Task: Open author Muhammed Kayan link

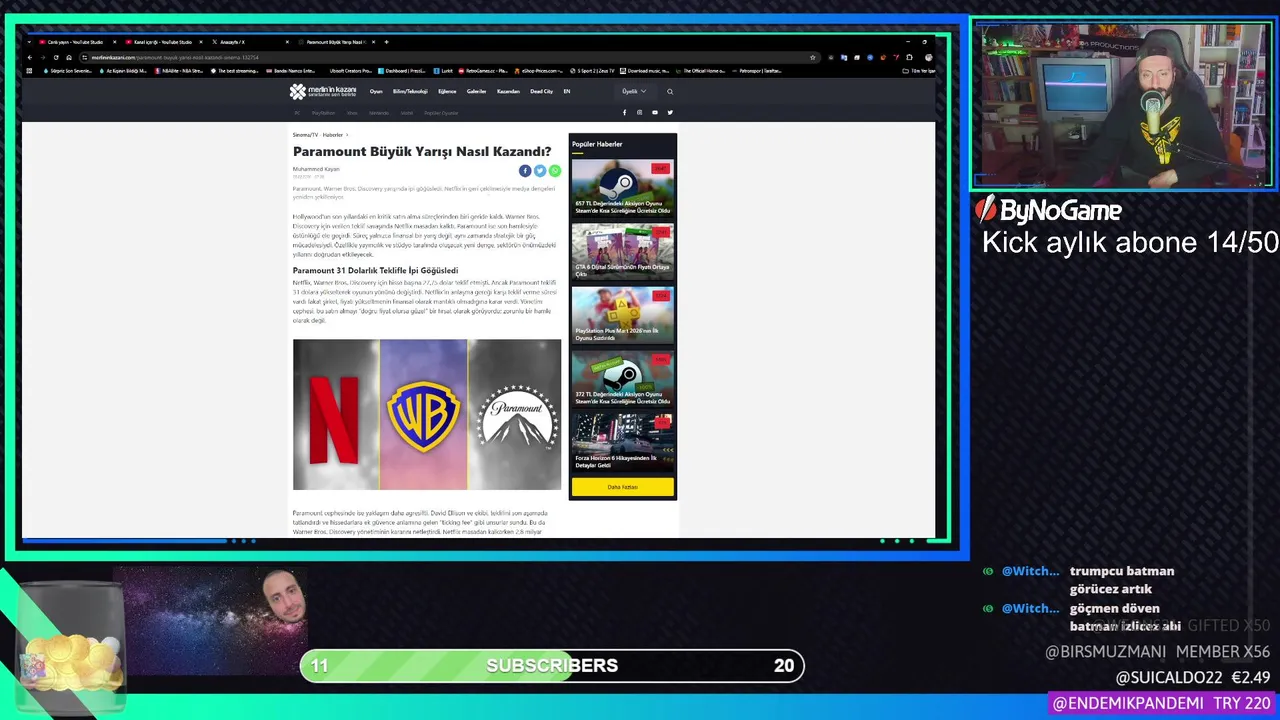Action: 316,169
